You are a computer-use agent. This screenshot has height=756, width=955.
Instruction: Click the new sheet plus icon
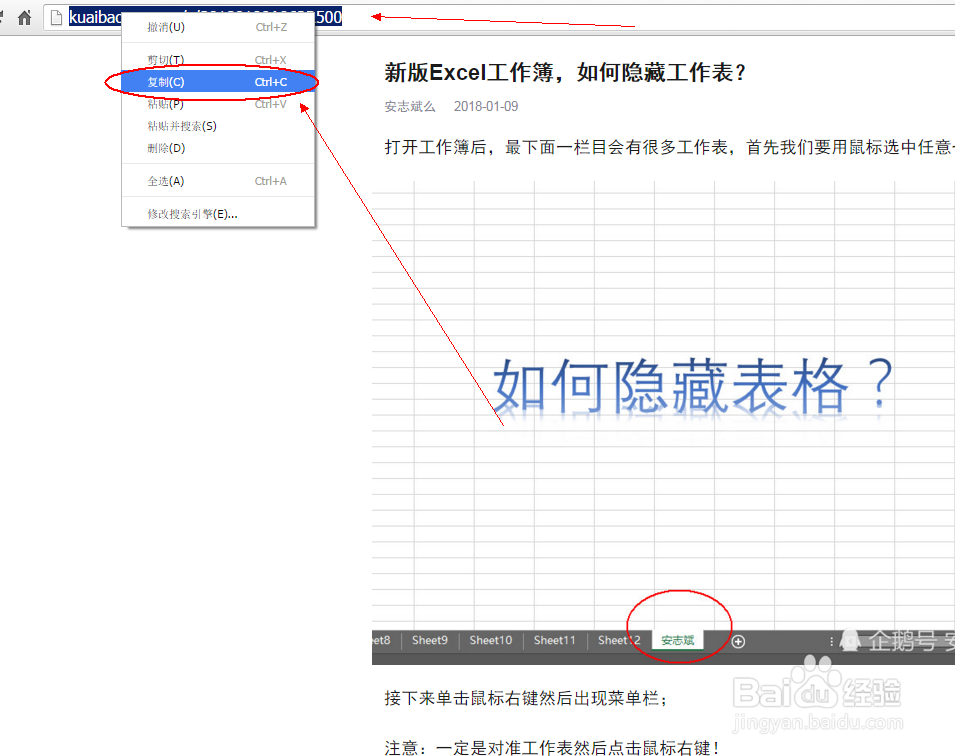(x=738, y=641)
